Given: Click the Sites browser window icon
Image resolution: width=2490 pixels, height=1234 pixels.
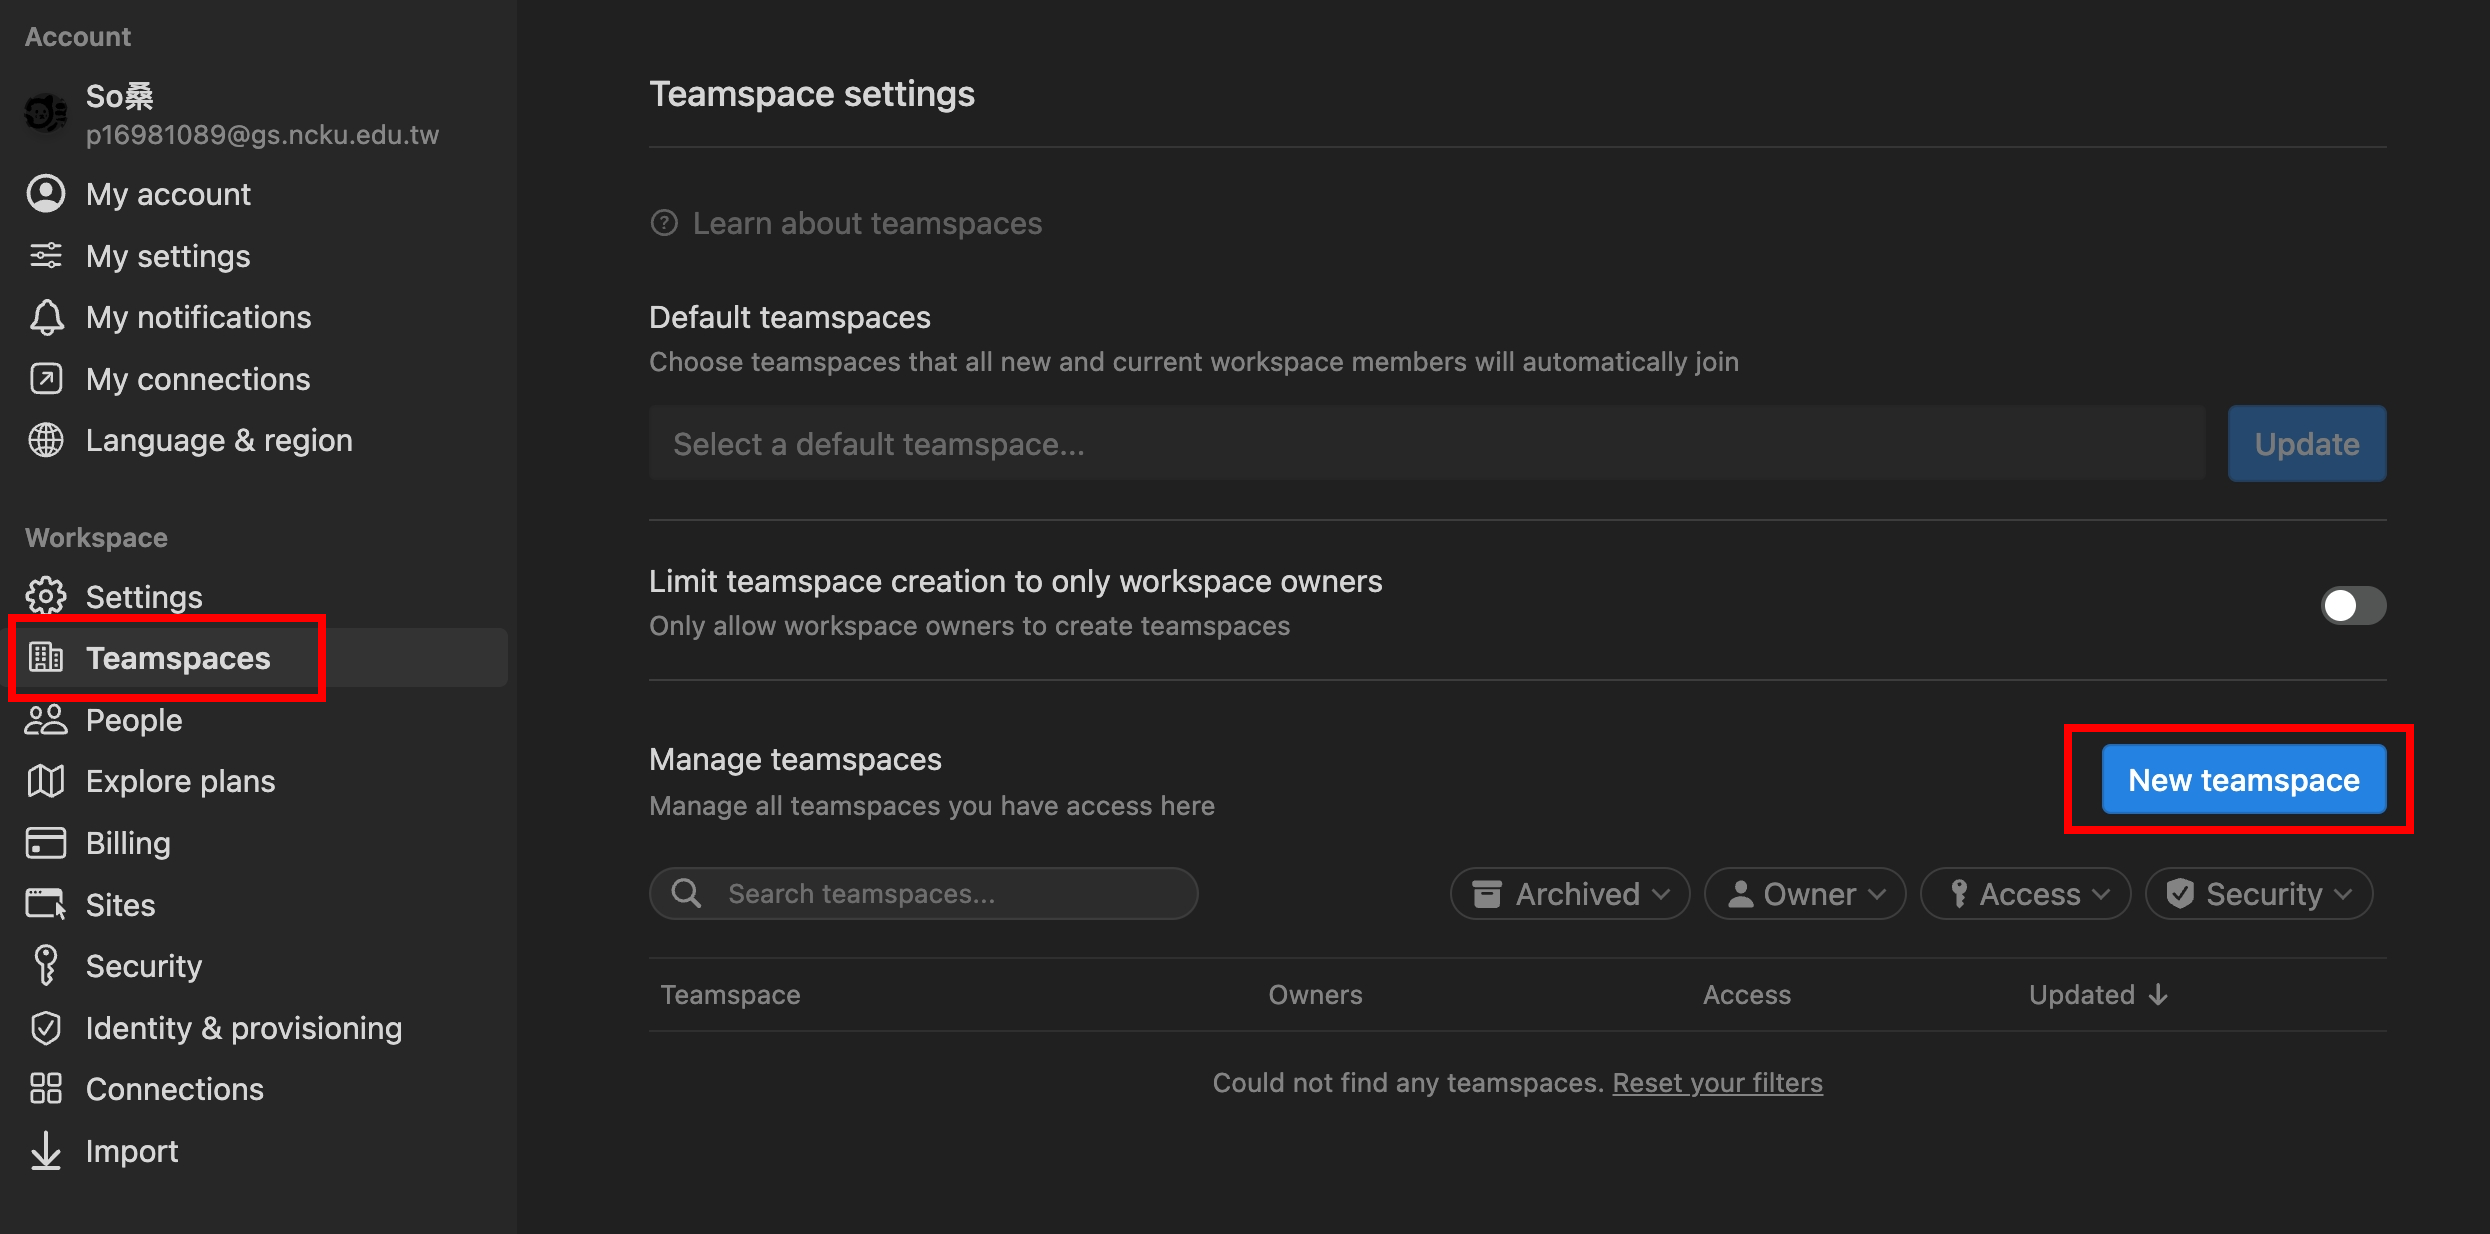Looking at the screenshot, I should tap(45, 905).
